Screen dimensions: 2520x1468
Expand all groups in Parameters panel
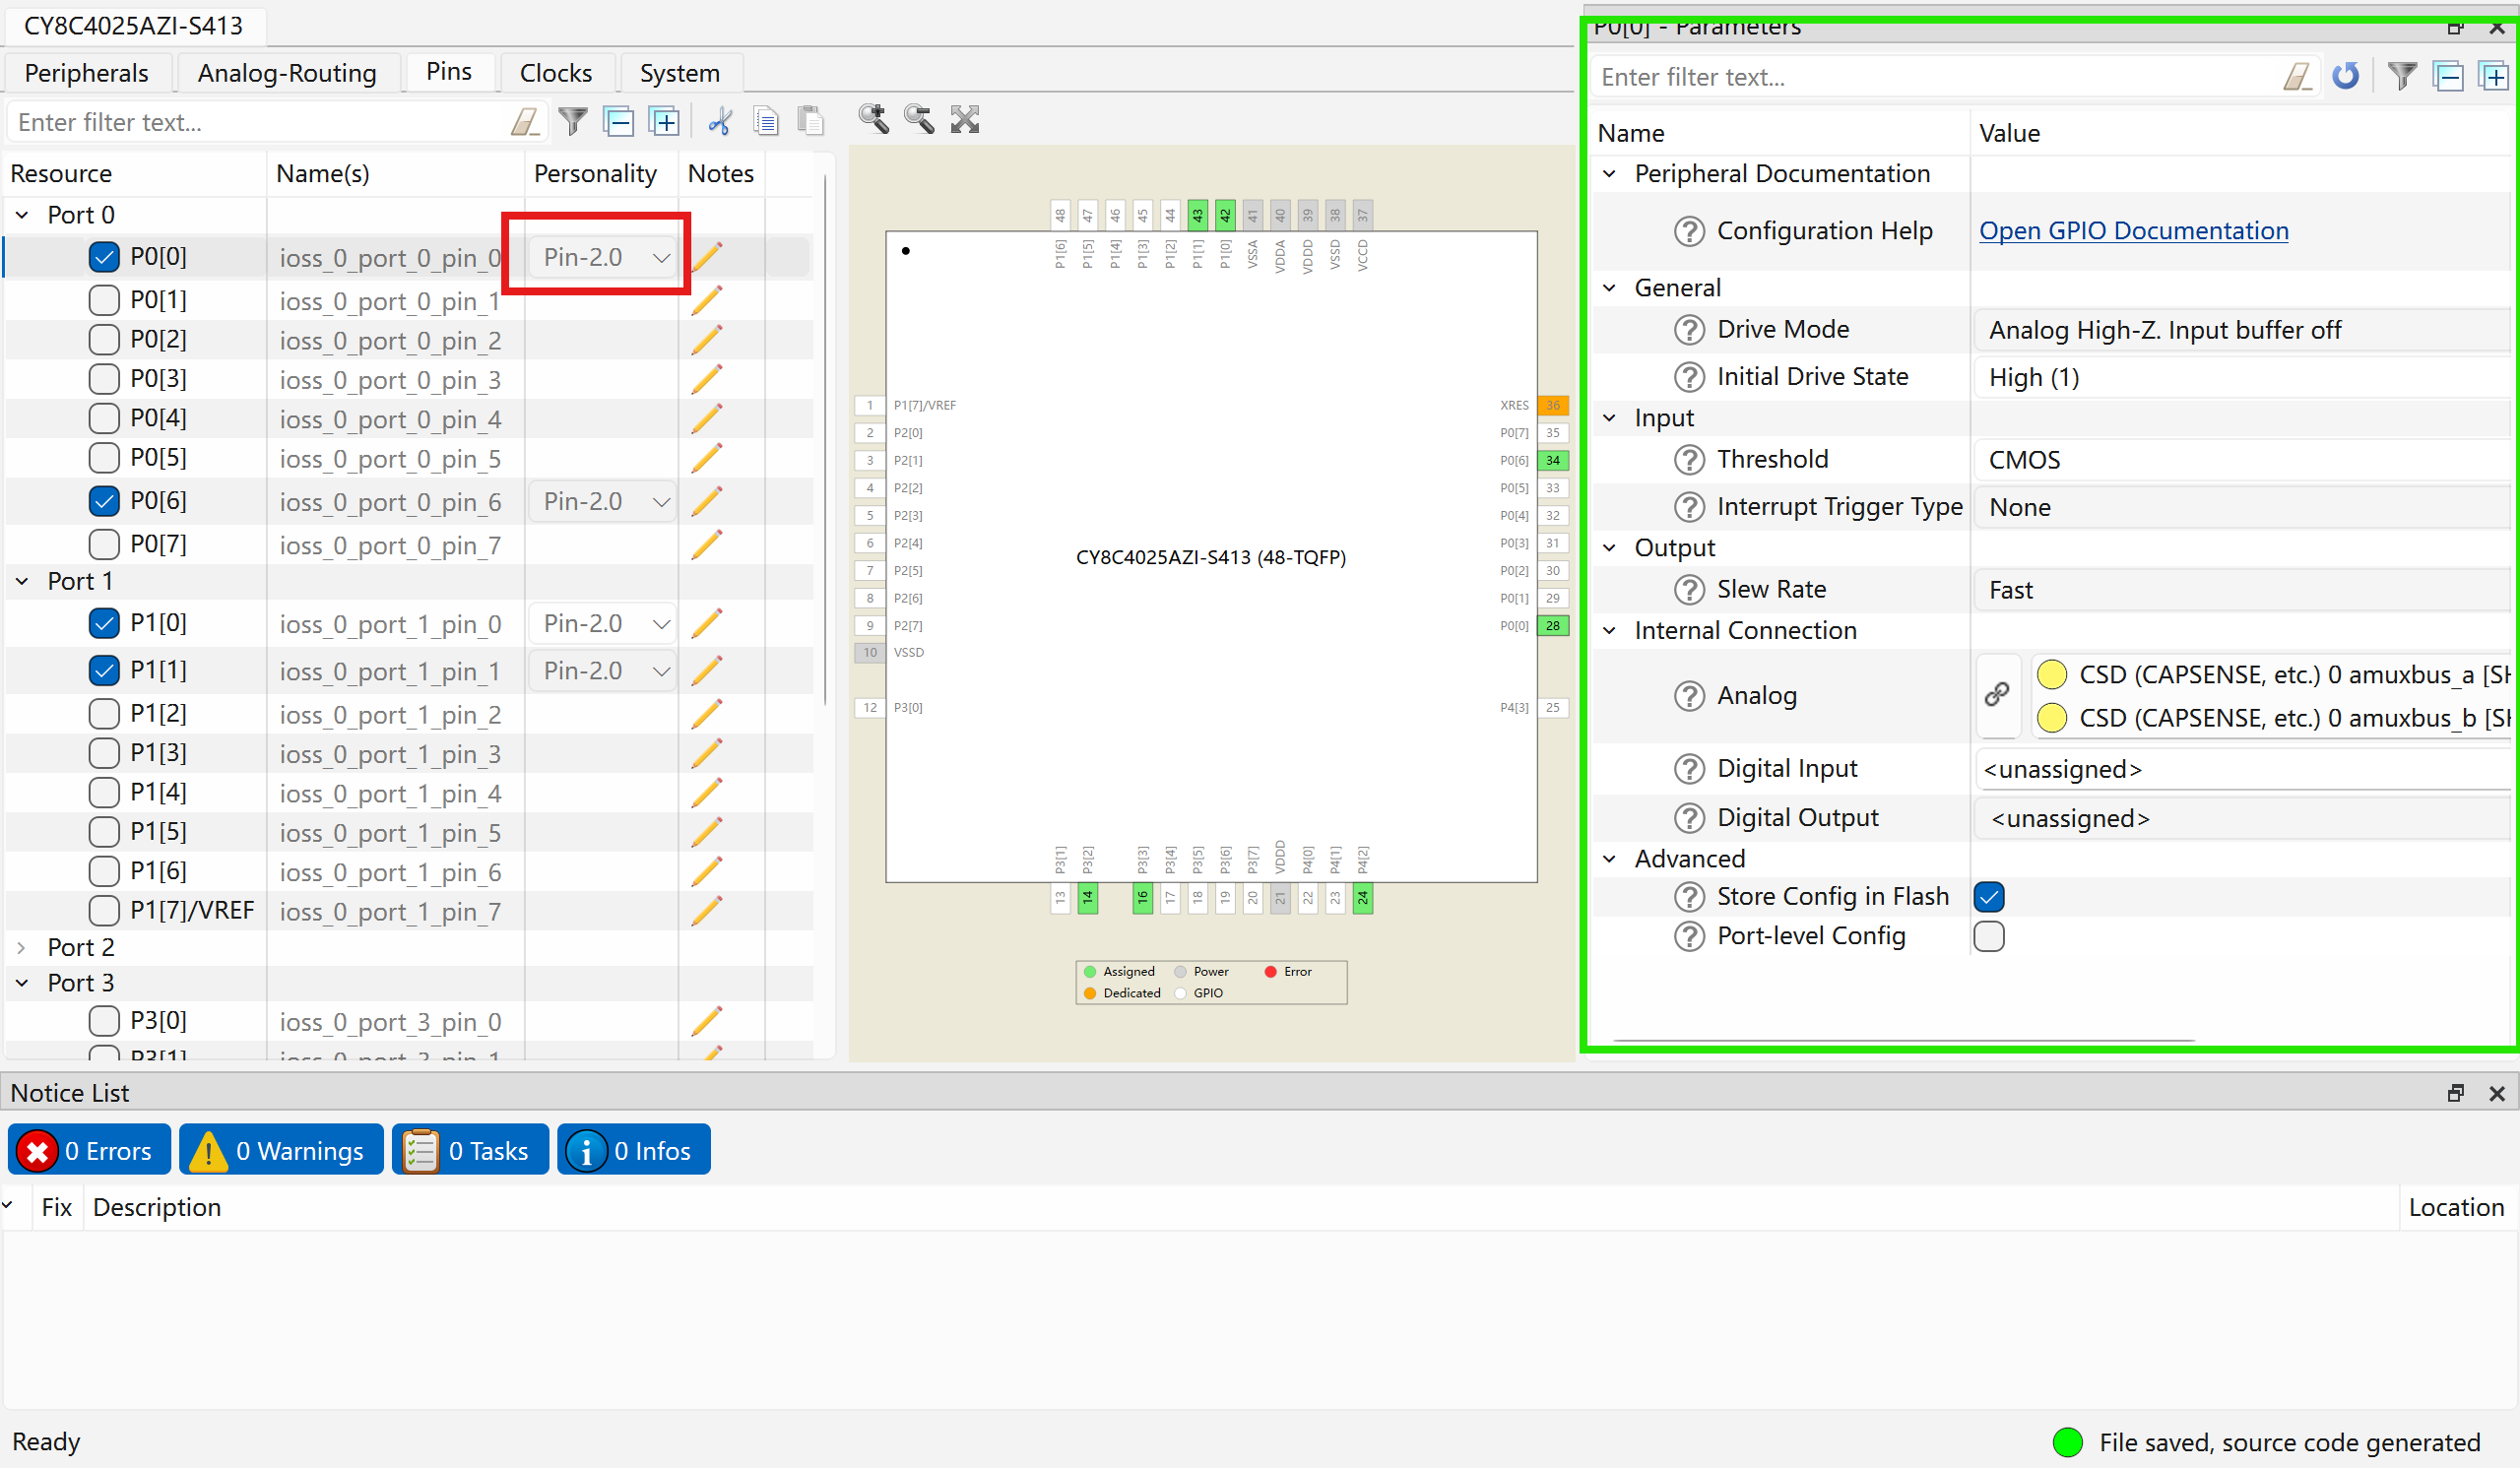[2494, 76]
